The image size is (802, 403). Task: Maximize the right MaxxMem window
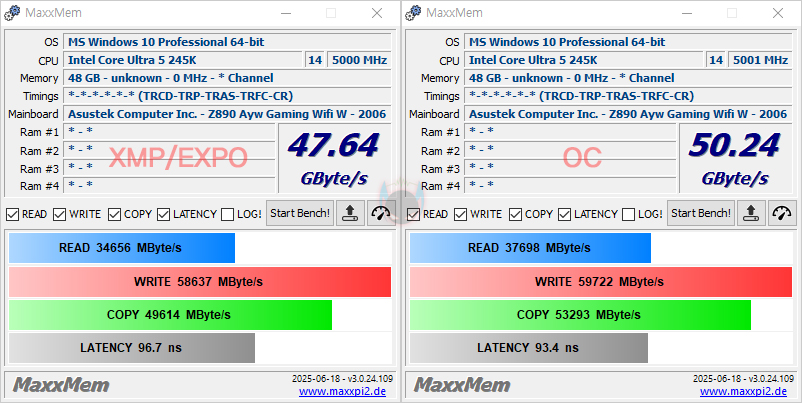[732, 13]
